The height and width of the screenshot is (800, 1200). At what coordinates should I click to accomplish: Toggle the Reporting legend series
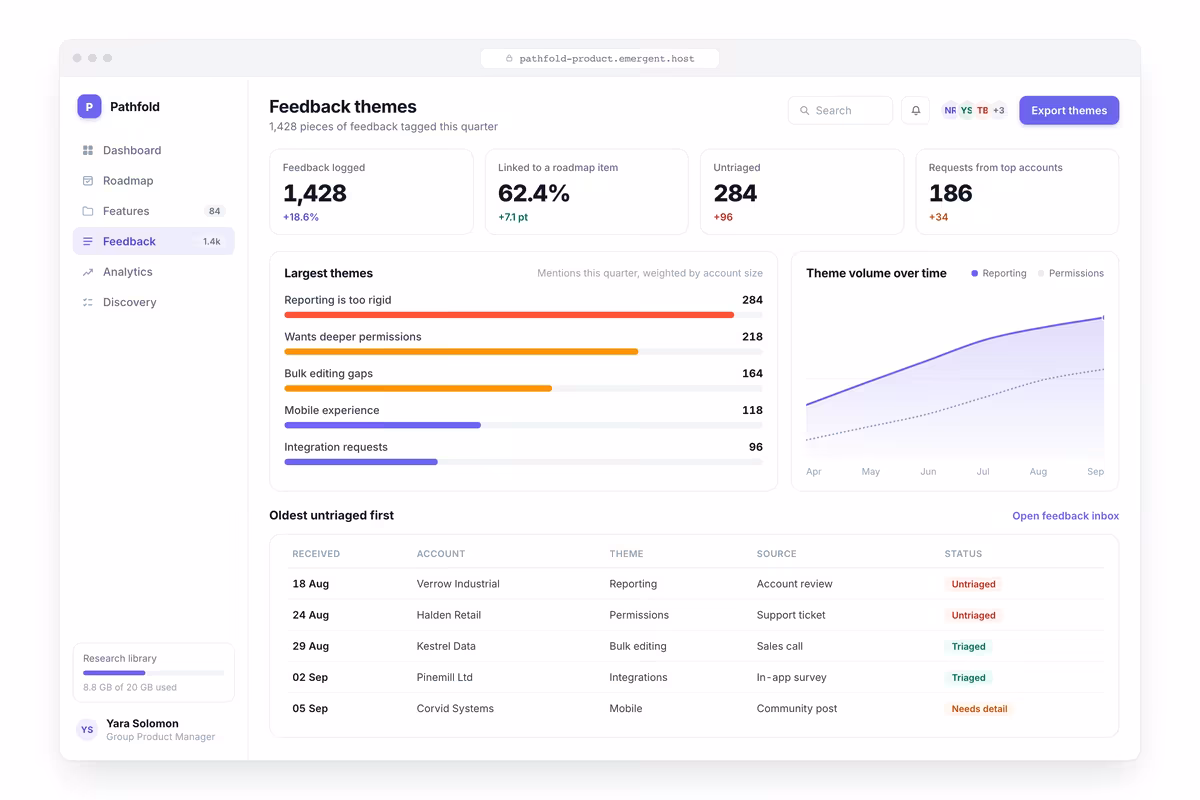(999, 273)
